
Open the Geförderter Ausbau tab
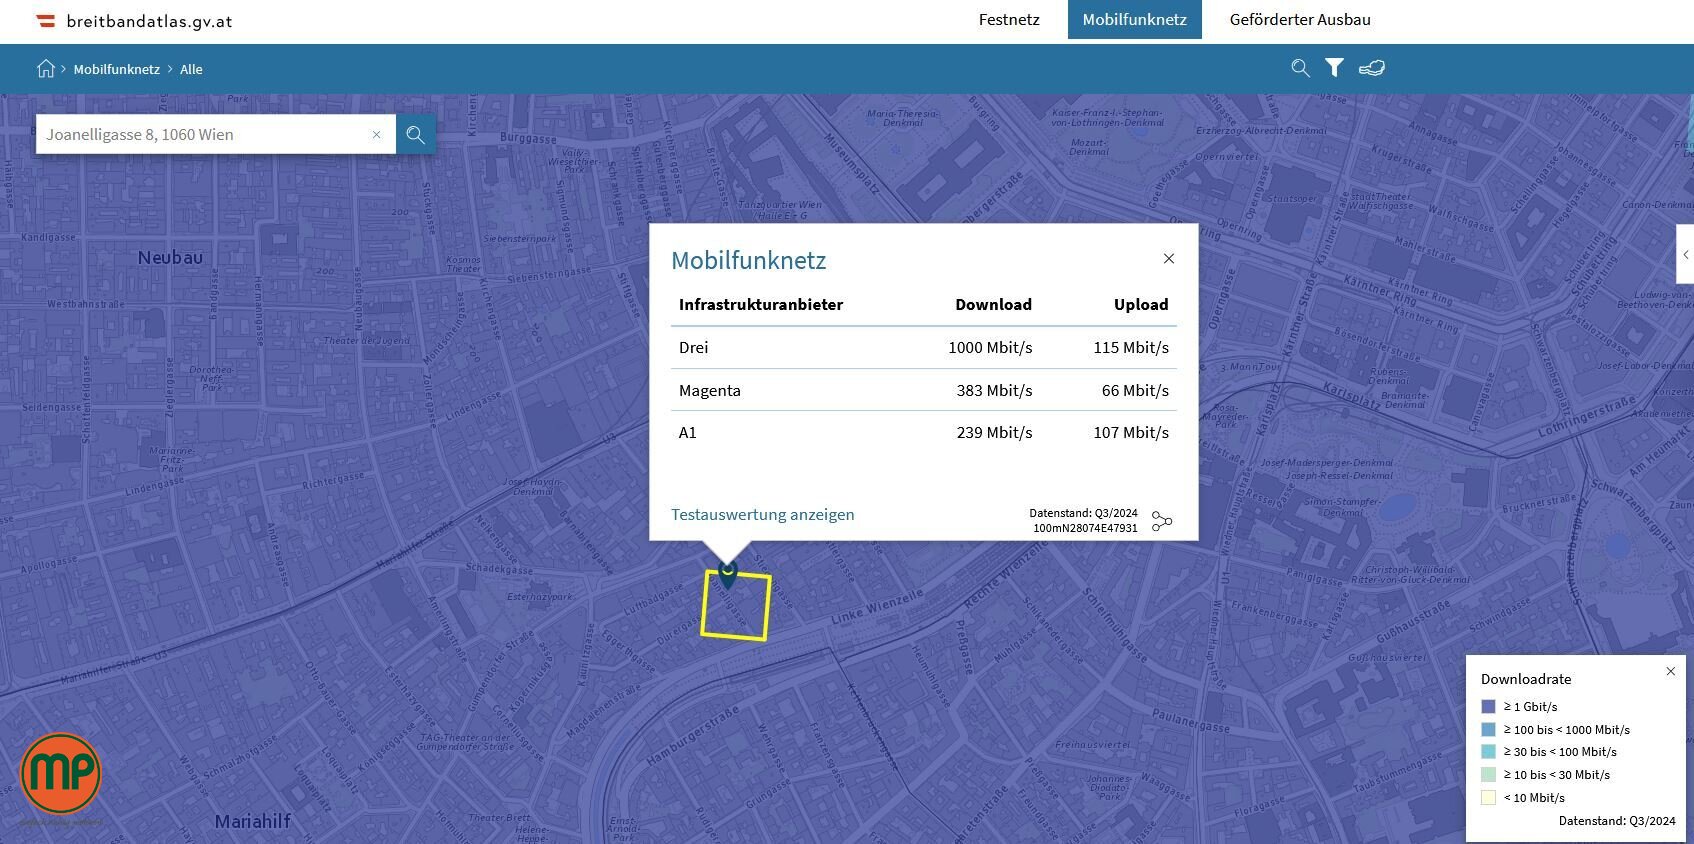(x=1300, y=20)
